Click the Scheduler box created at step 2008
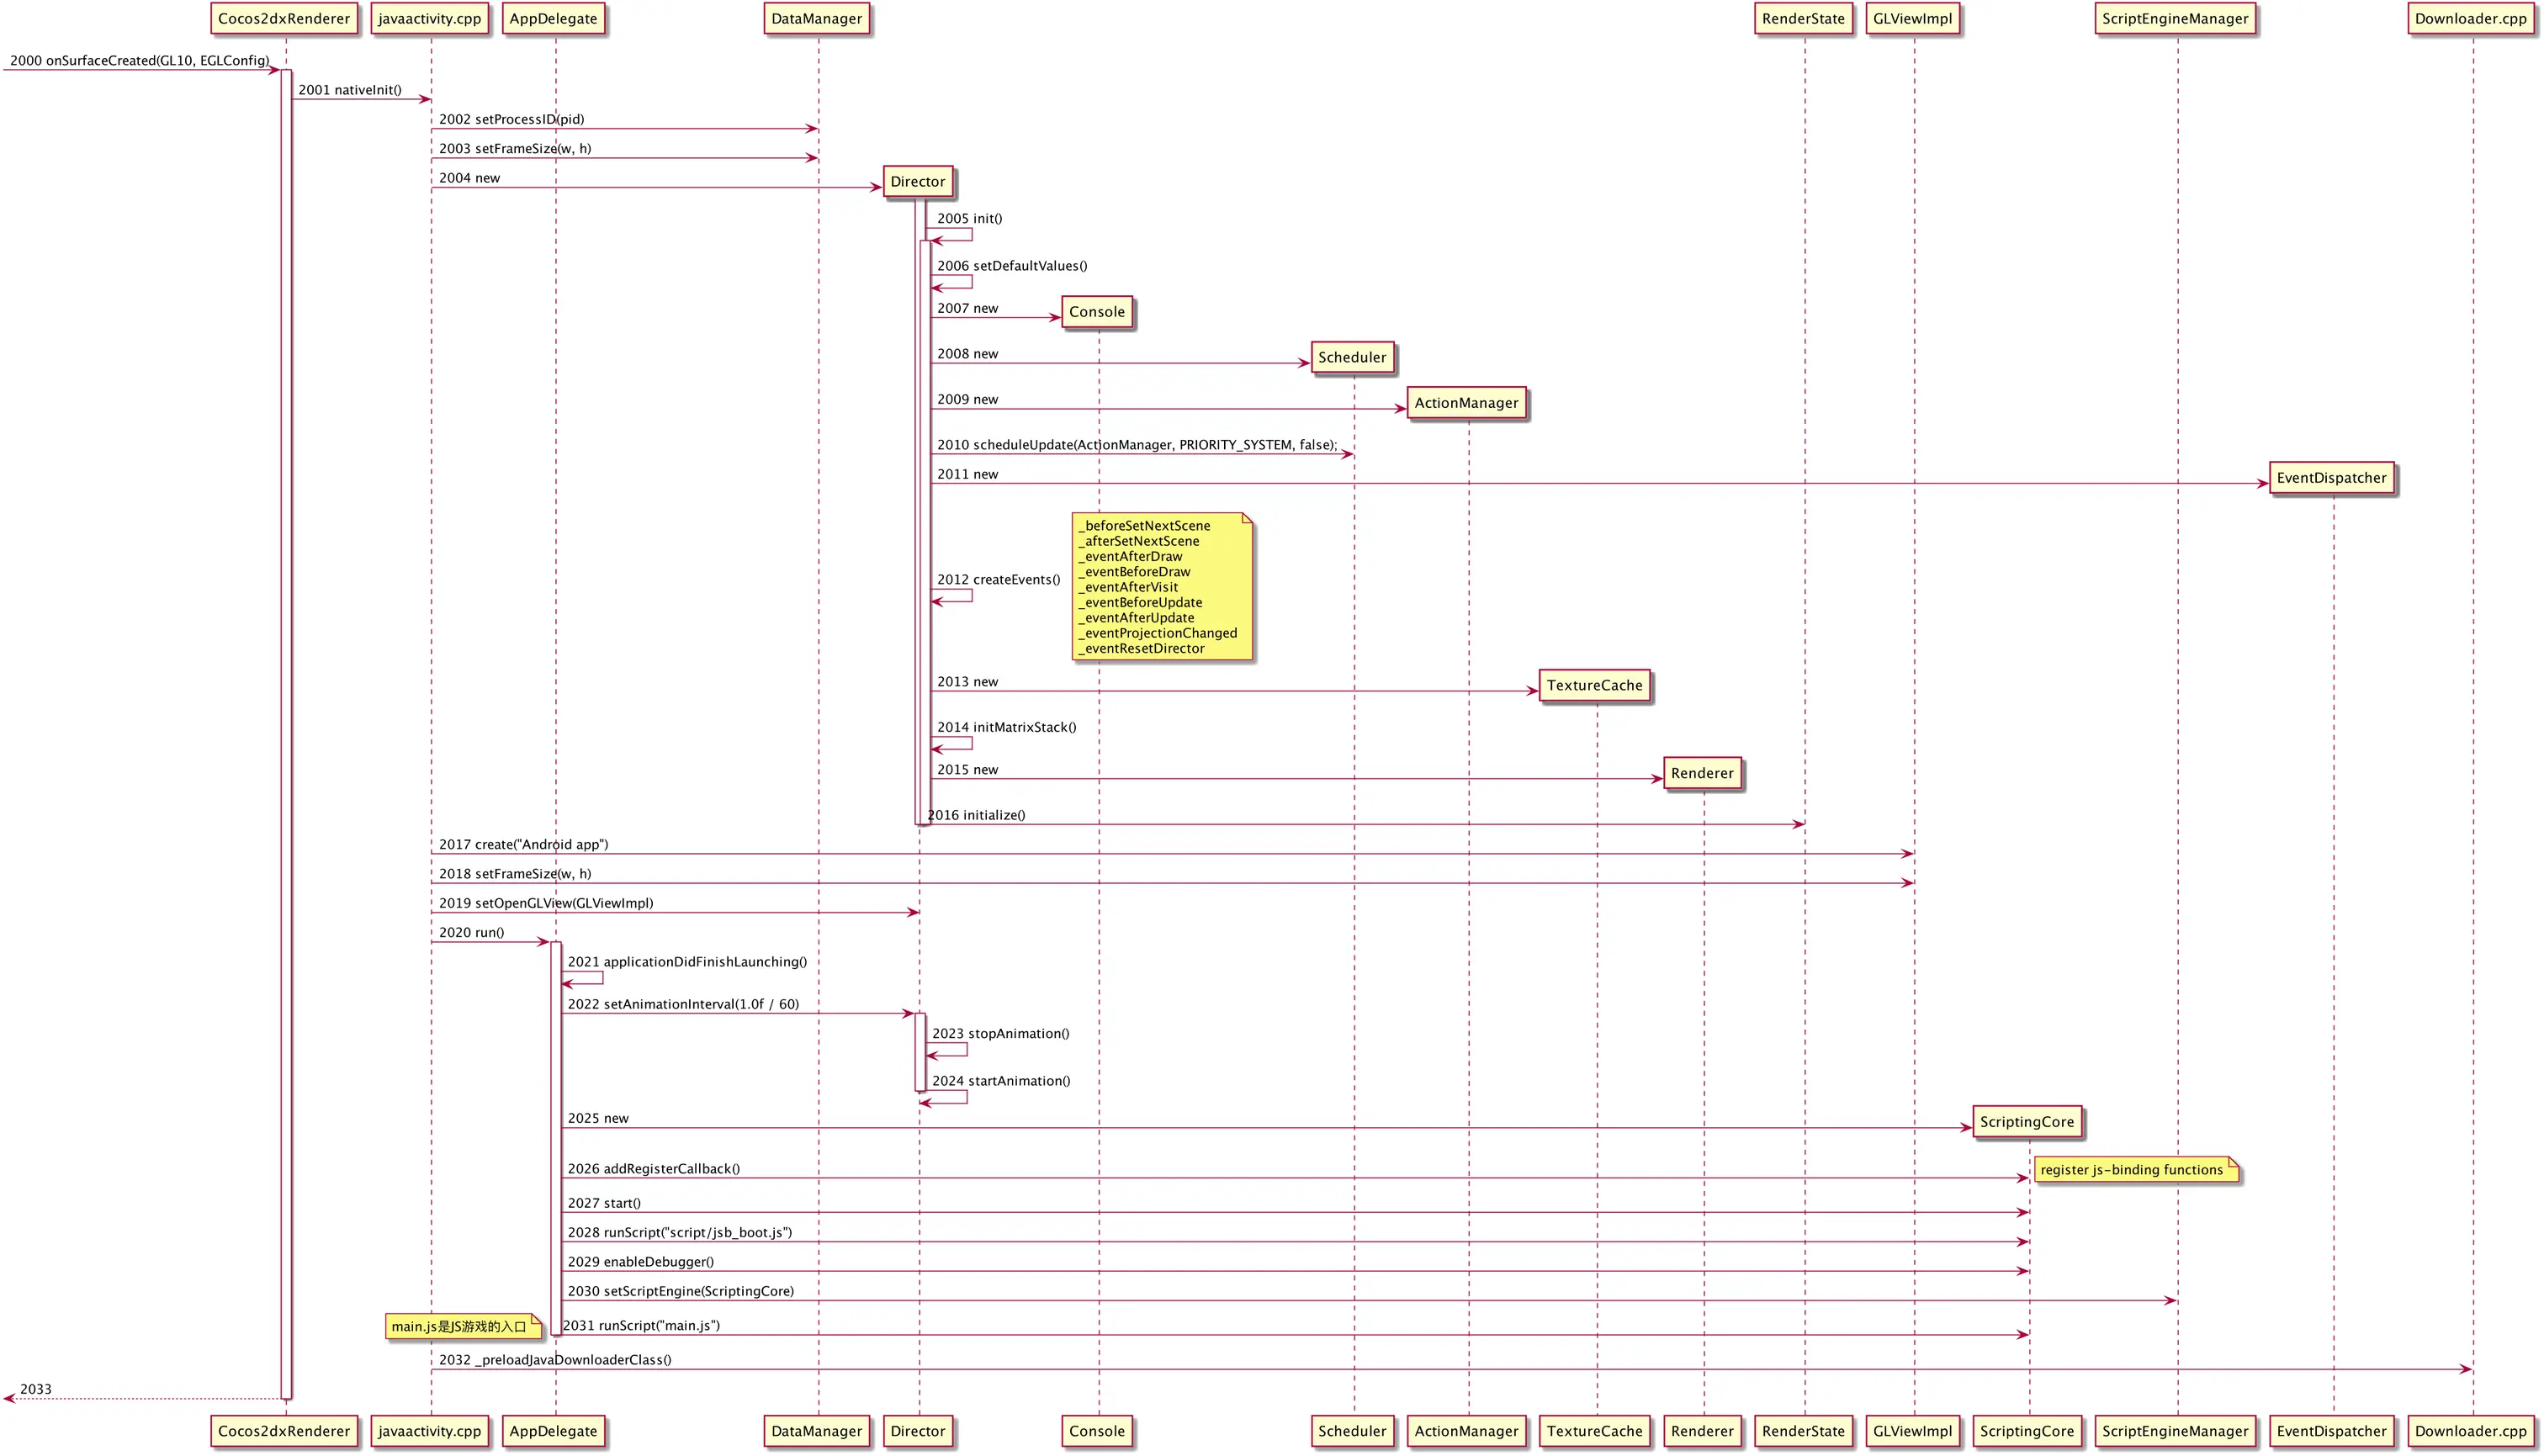This screenshot has width=2544, height=1456. tap(1351, 357)
